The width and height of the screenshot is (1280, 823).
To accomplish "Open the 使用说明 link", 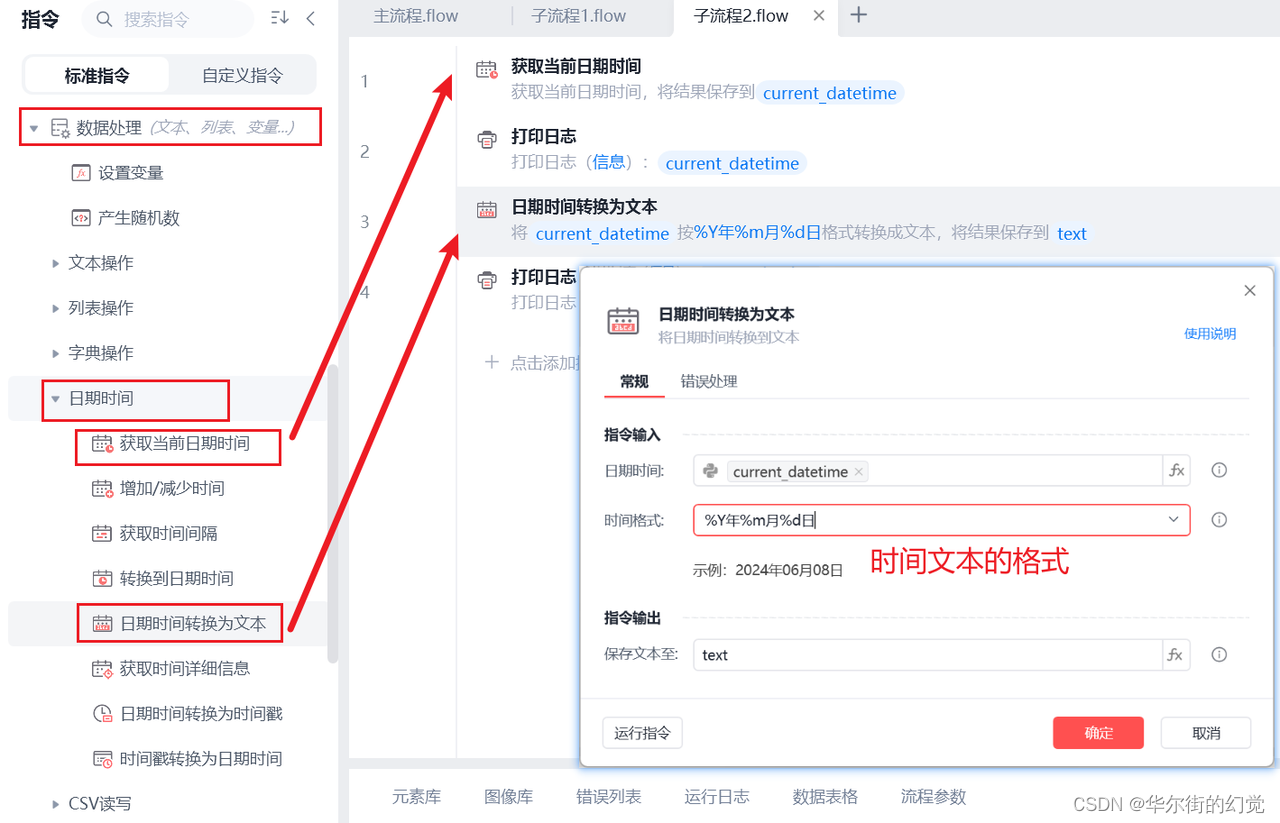I will click(x=1210, y=334).
